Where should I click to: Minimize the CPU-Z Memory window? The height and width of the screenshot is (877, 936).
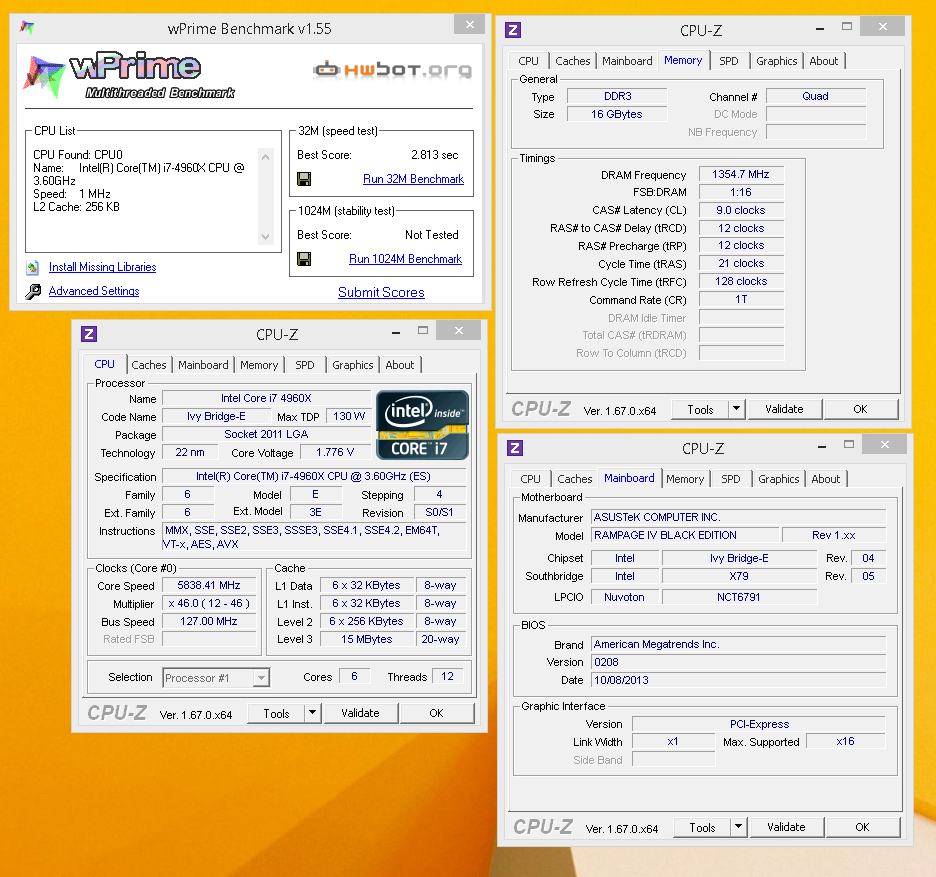[x=820, y=28]
